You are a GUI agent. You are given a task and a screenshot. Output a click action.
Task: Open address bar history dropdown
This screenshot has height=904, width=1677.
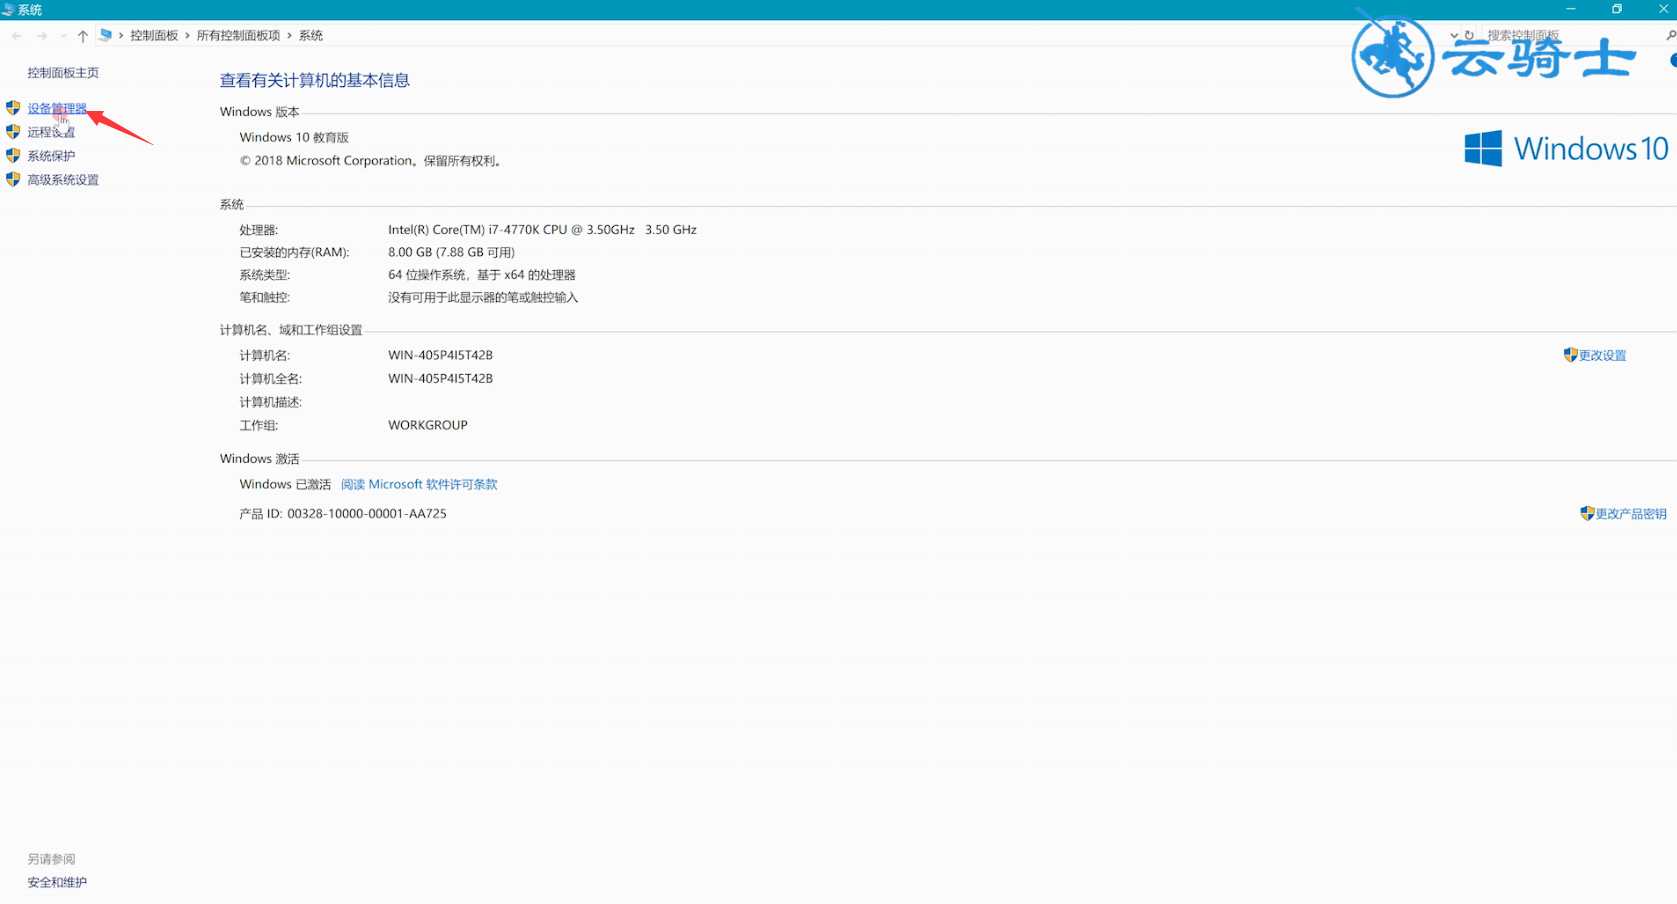coord(1454,35)
